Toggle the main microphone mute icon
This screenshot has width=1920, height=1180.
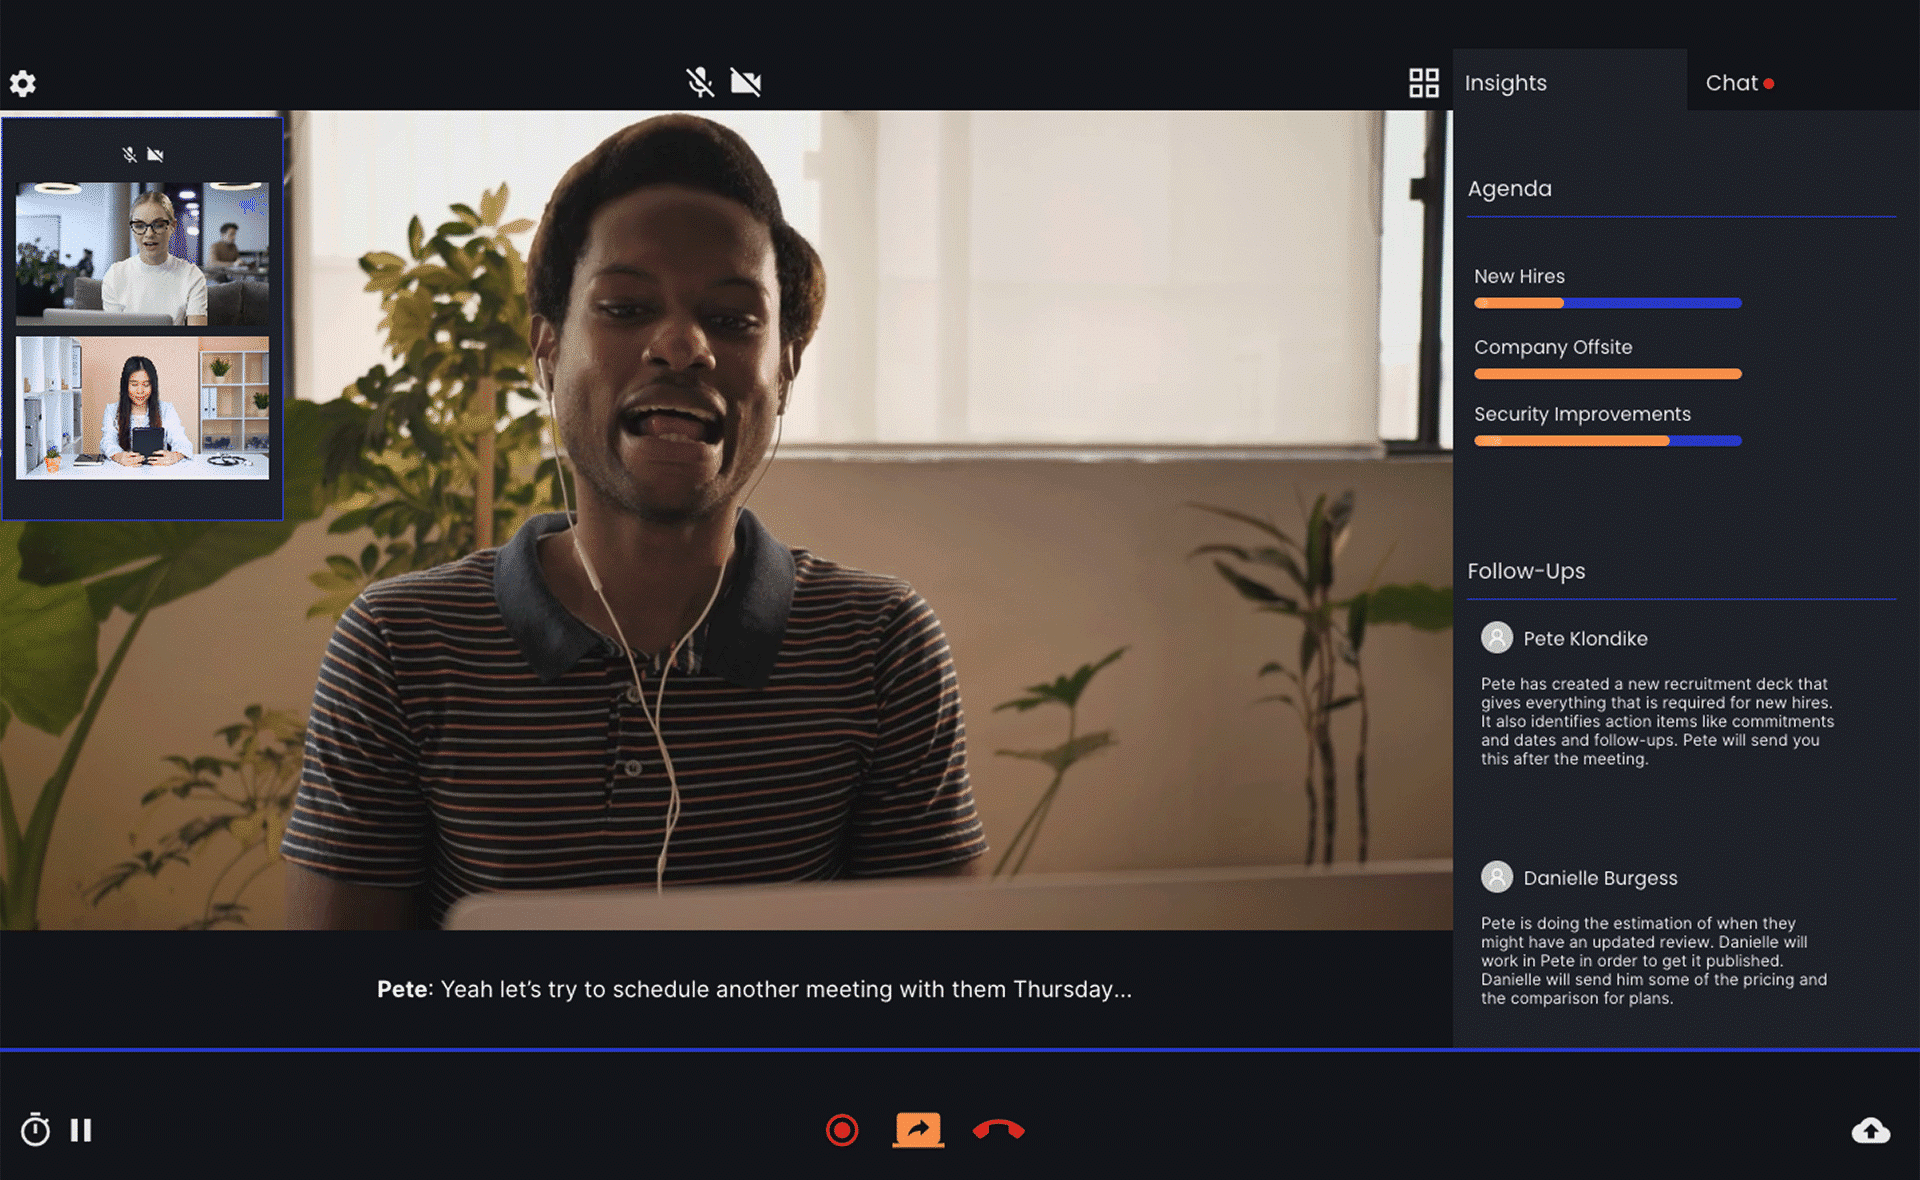click(700, 82)
